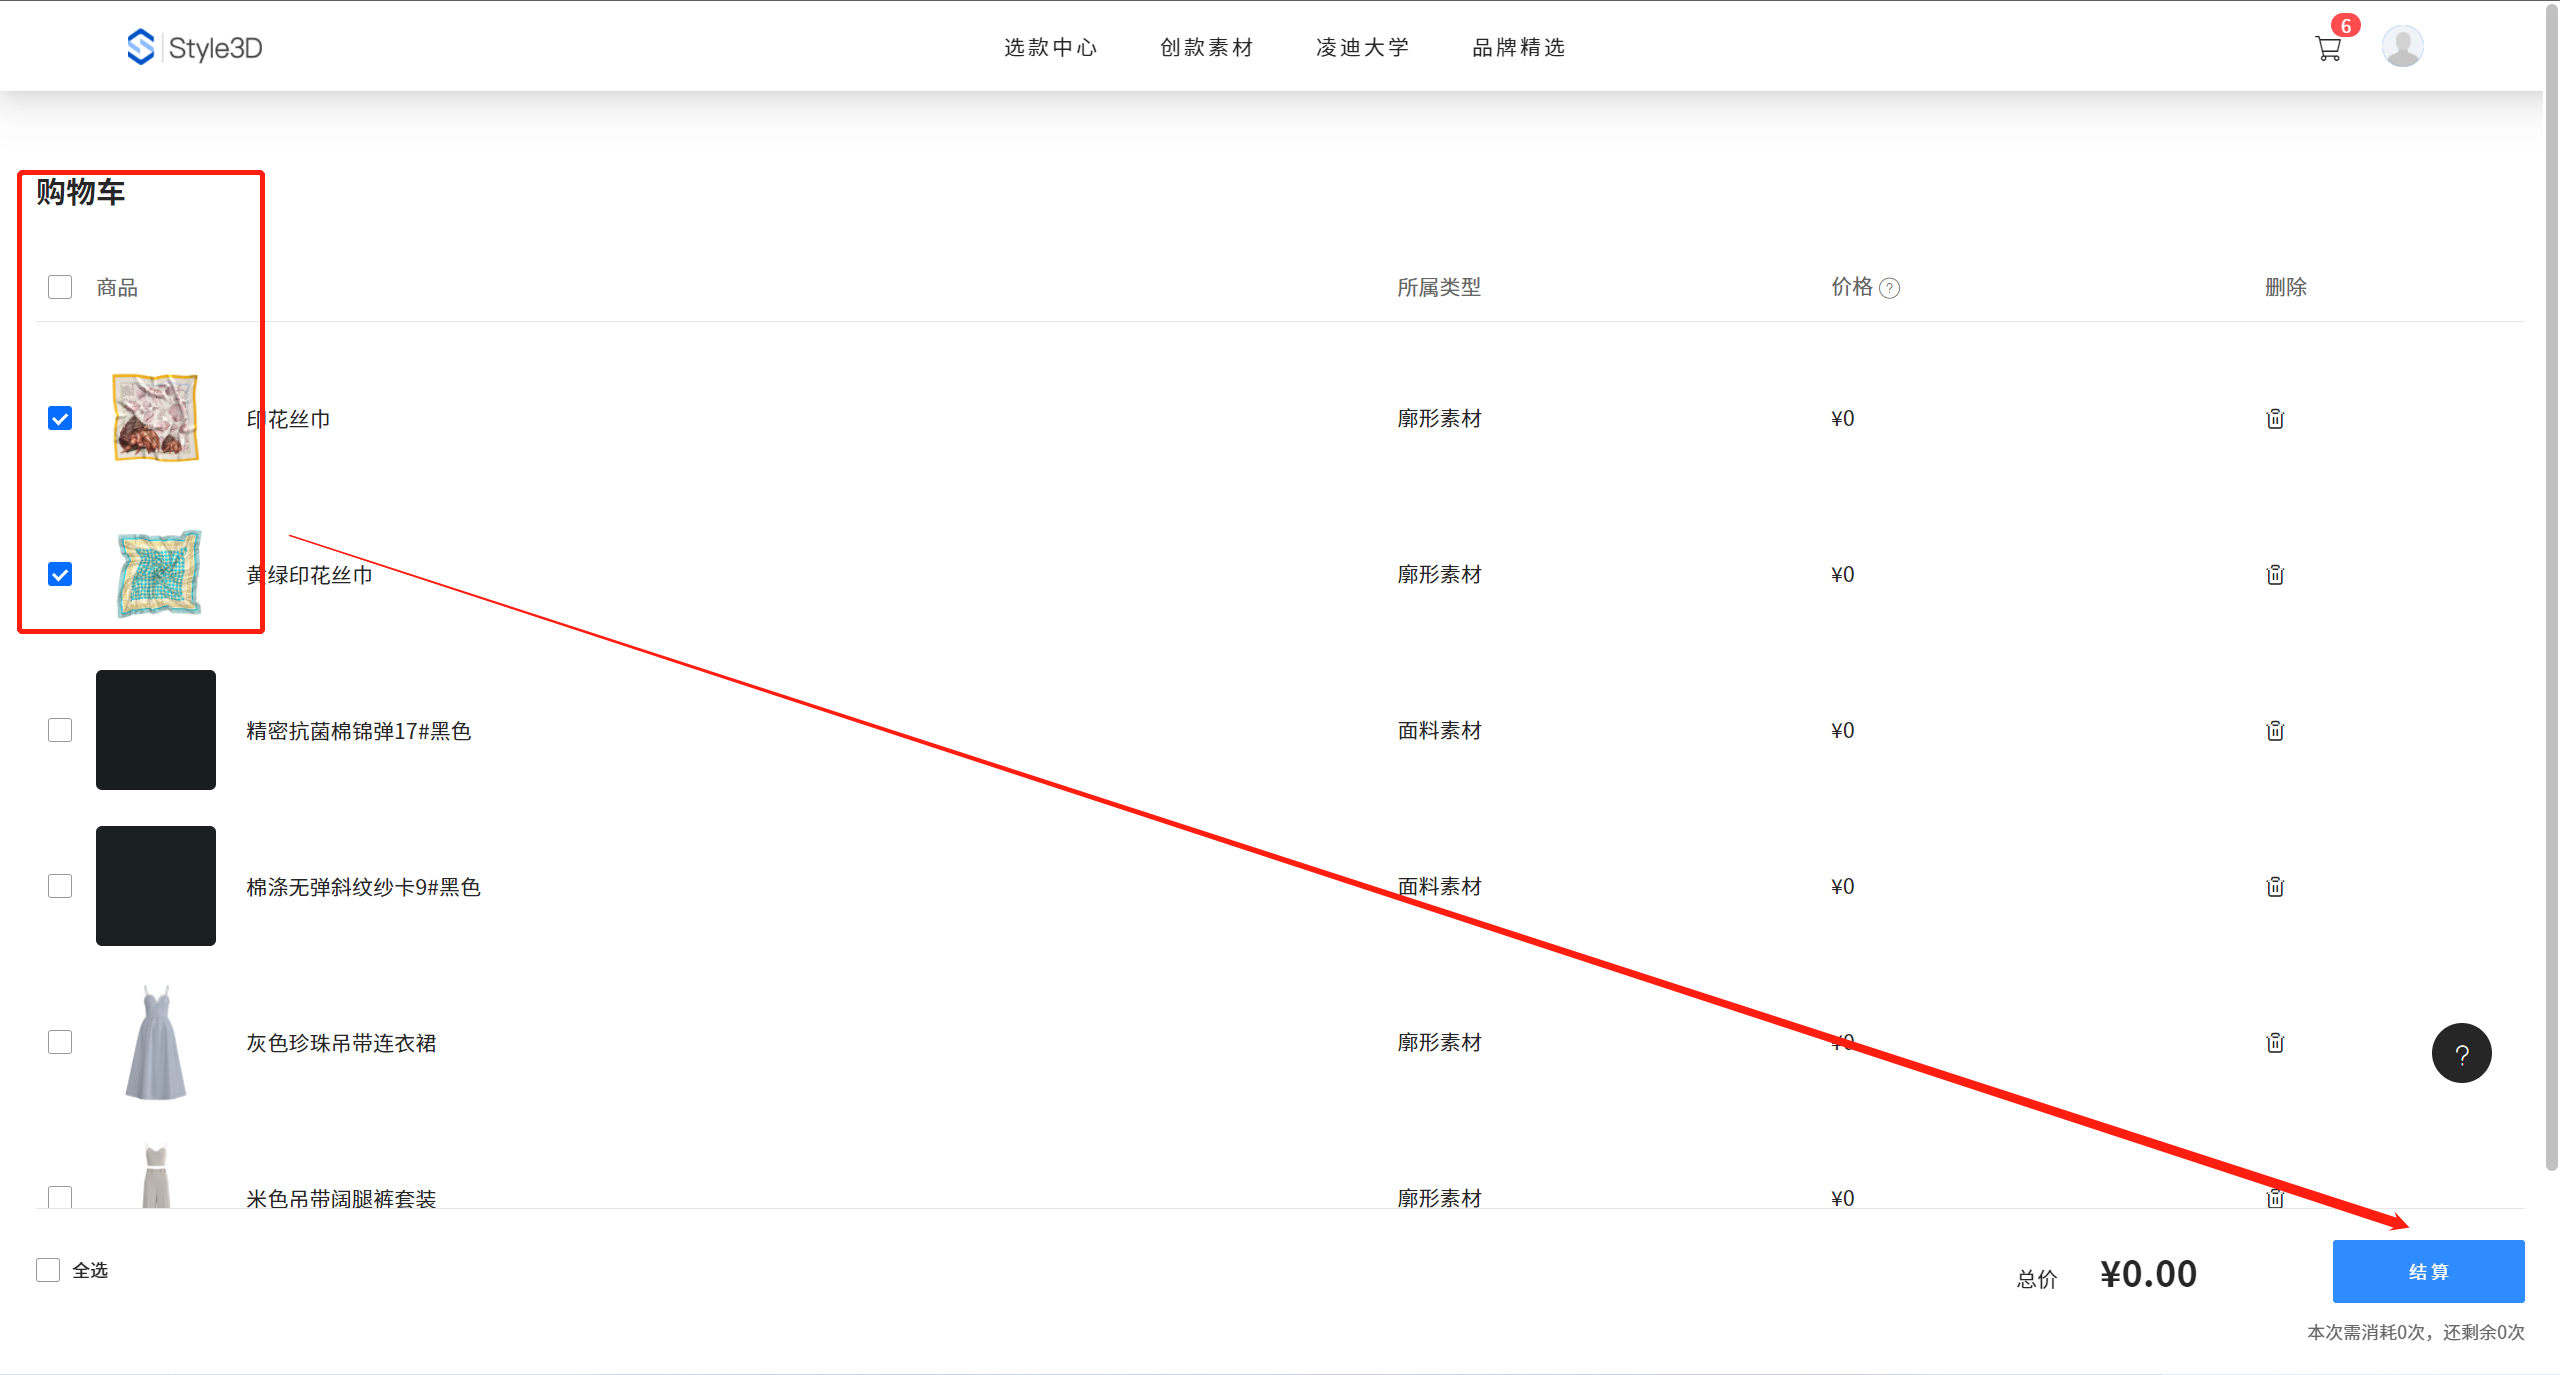This screenshot has height=1375, width=2560.
Task: Open the 凌迪大学 menu item
Action: [1362, 47]
